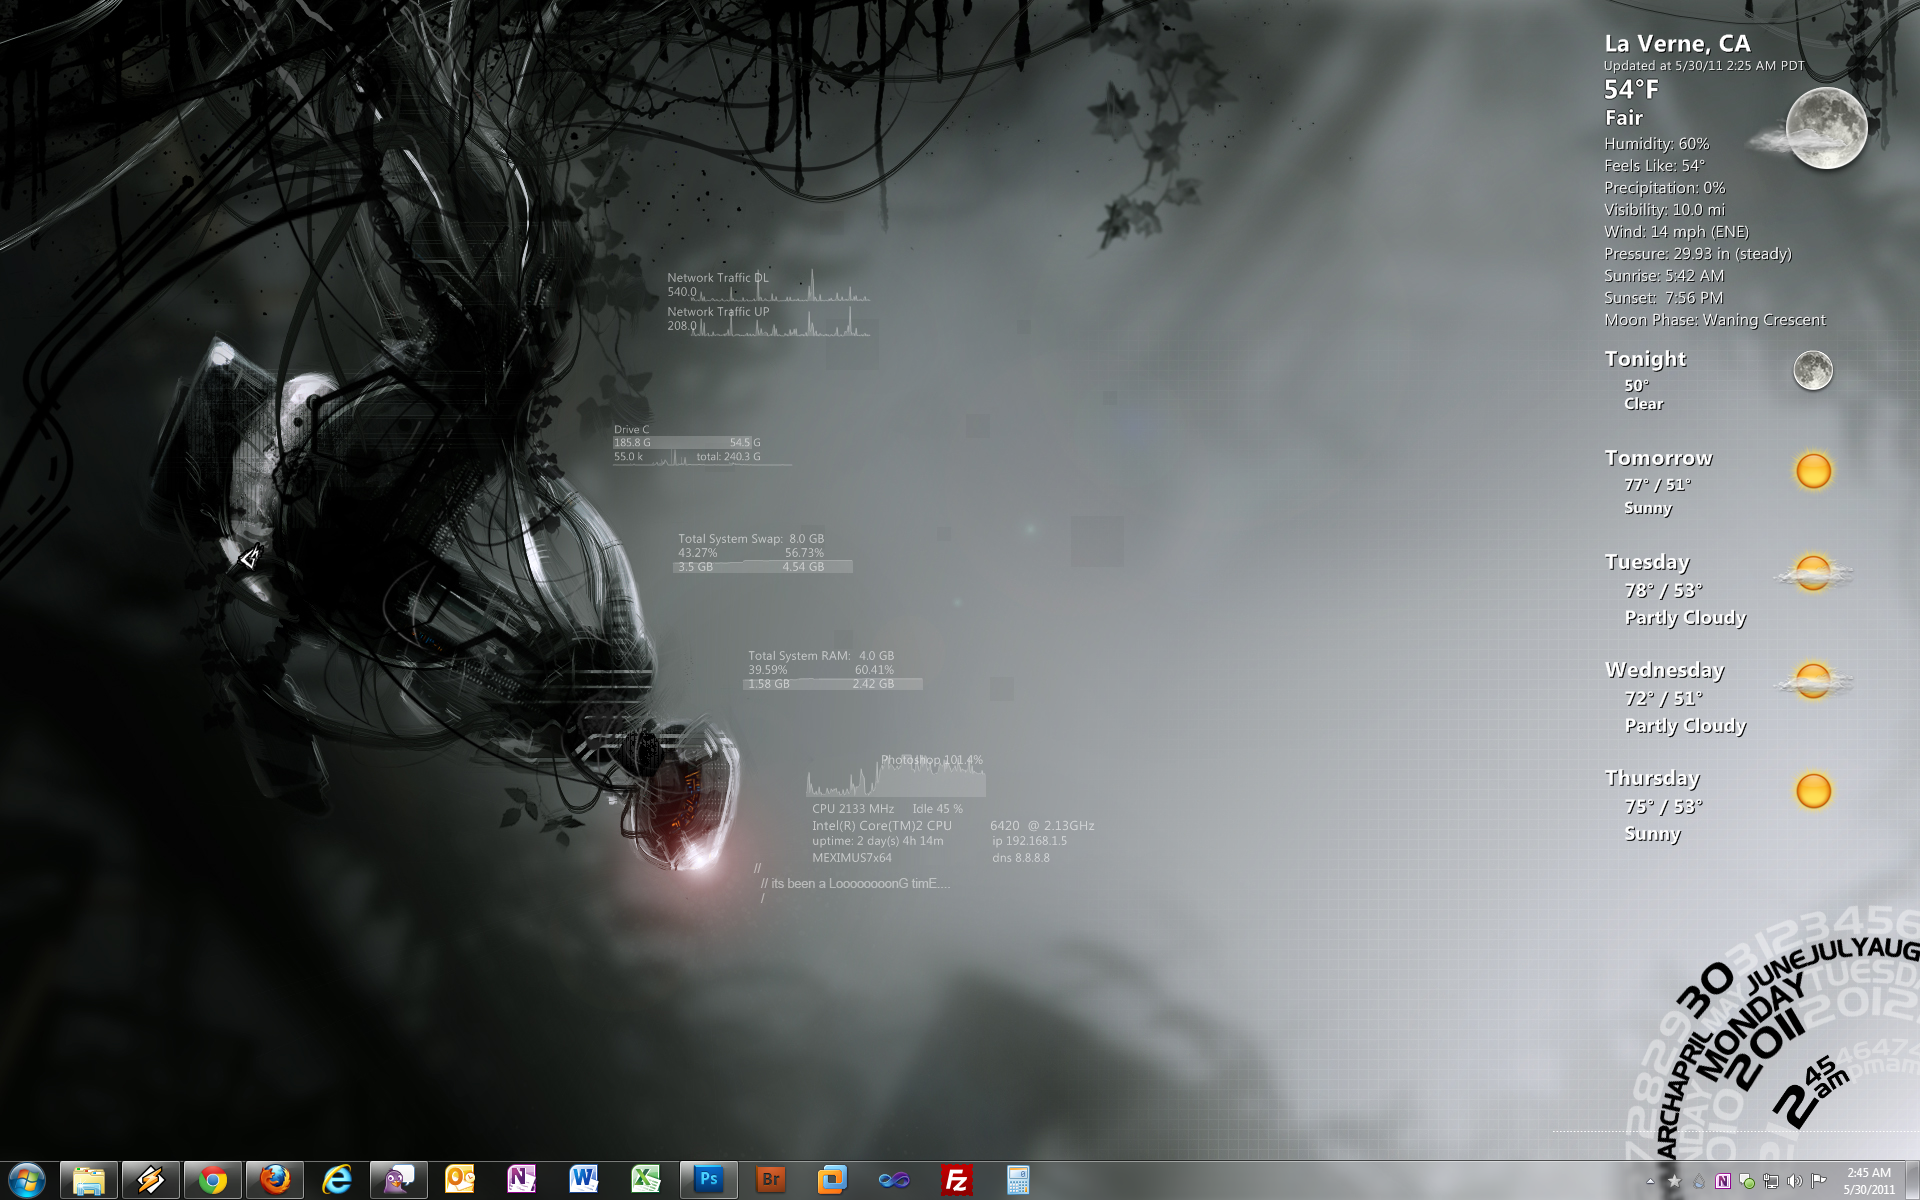The height and width of the screenshot is (1200, 1920).
Task: Show hidden system tray icons
Action: point(1650,1181)
